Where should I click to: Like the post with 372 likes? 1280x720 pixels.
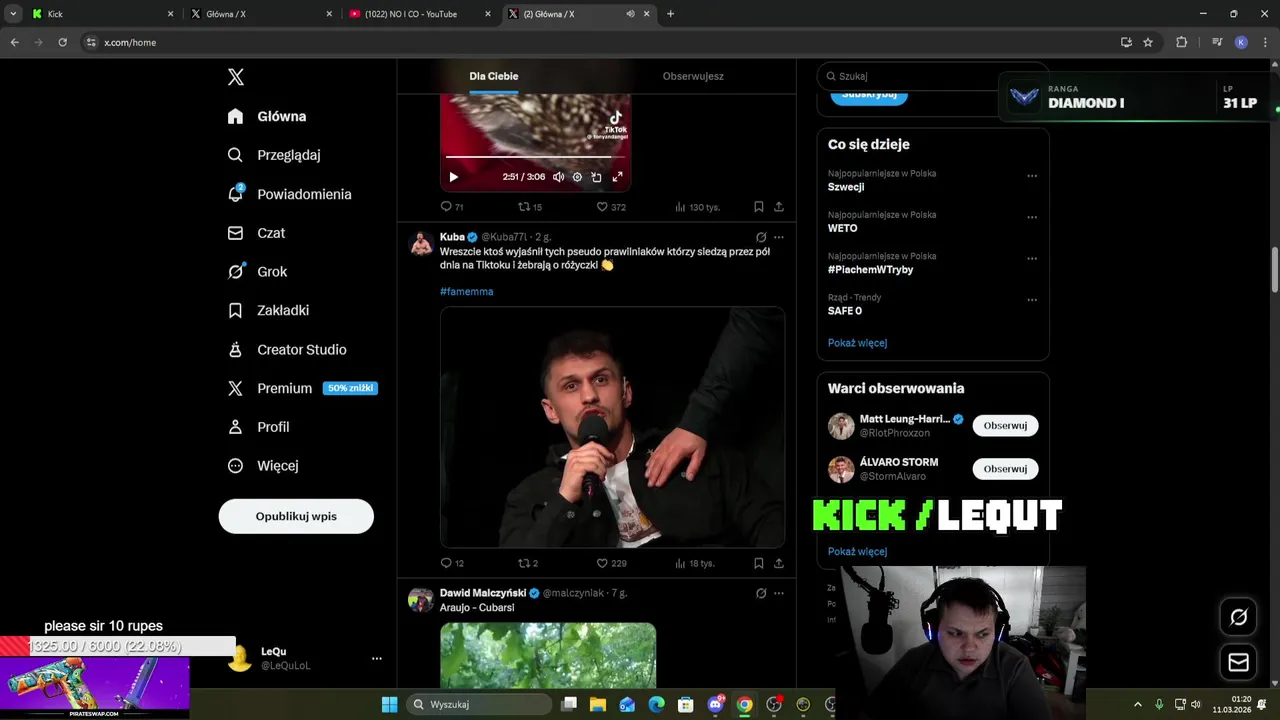[610, 207]
